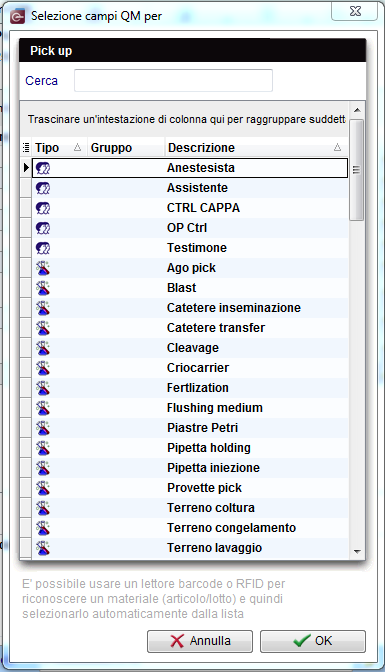This screenshot has width=385, height=672.
Task: Choose Catetere transfer from the list
Action: click(189, 328)
